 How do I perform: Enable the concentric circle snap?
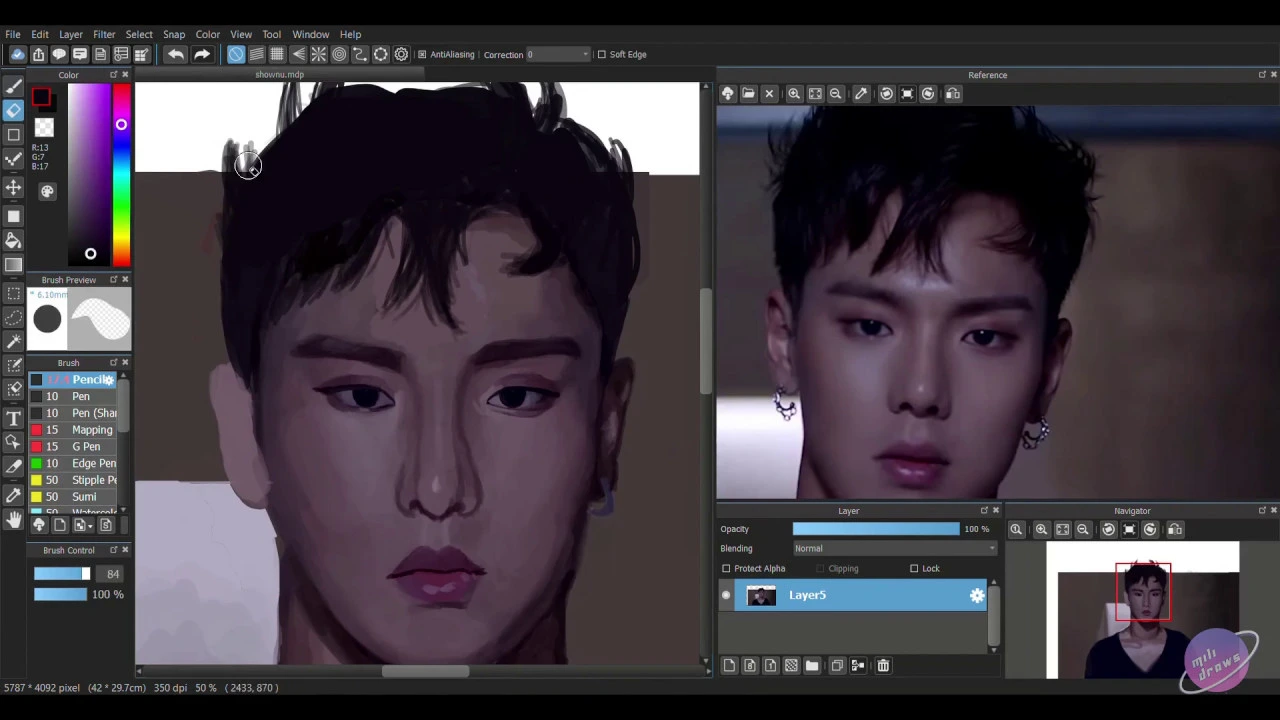(x=340, y=54)
